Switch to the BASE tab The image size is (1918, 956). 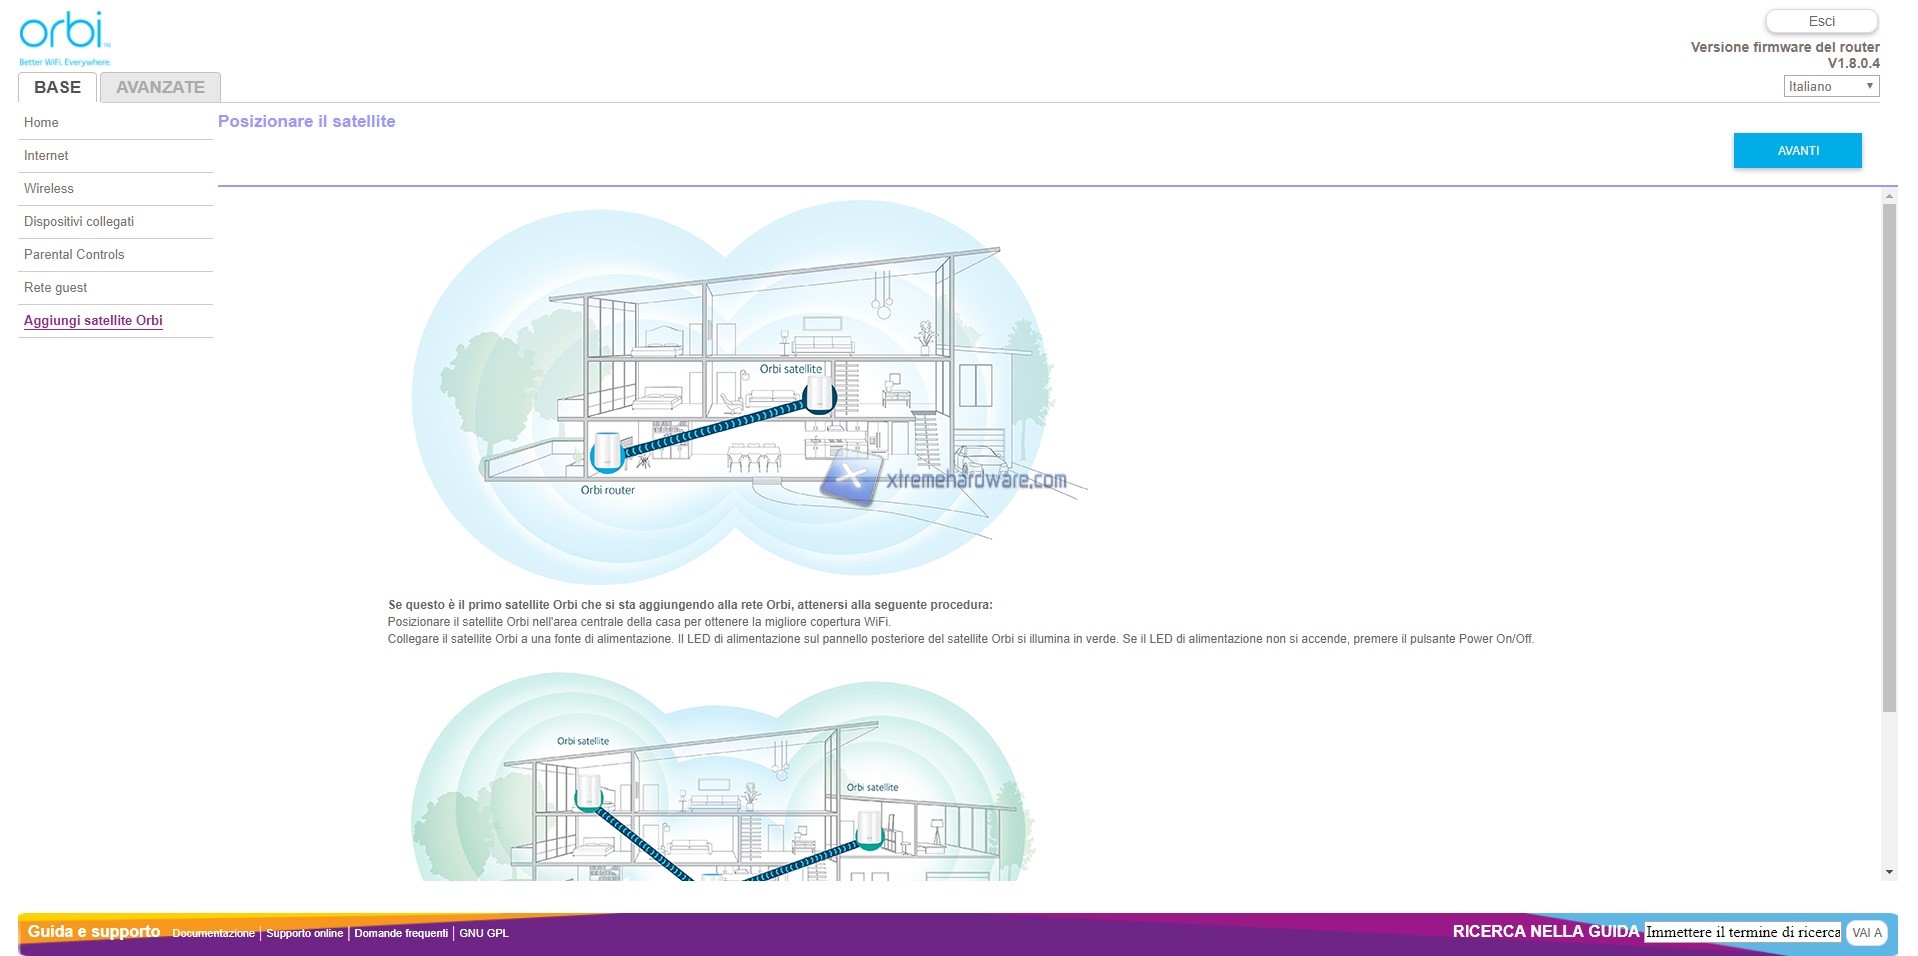[x=57, y=88]
